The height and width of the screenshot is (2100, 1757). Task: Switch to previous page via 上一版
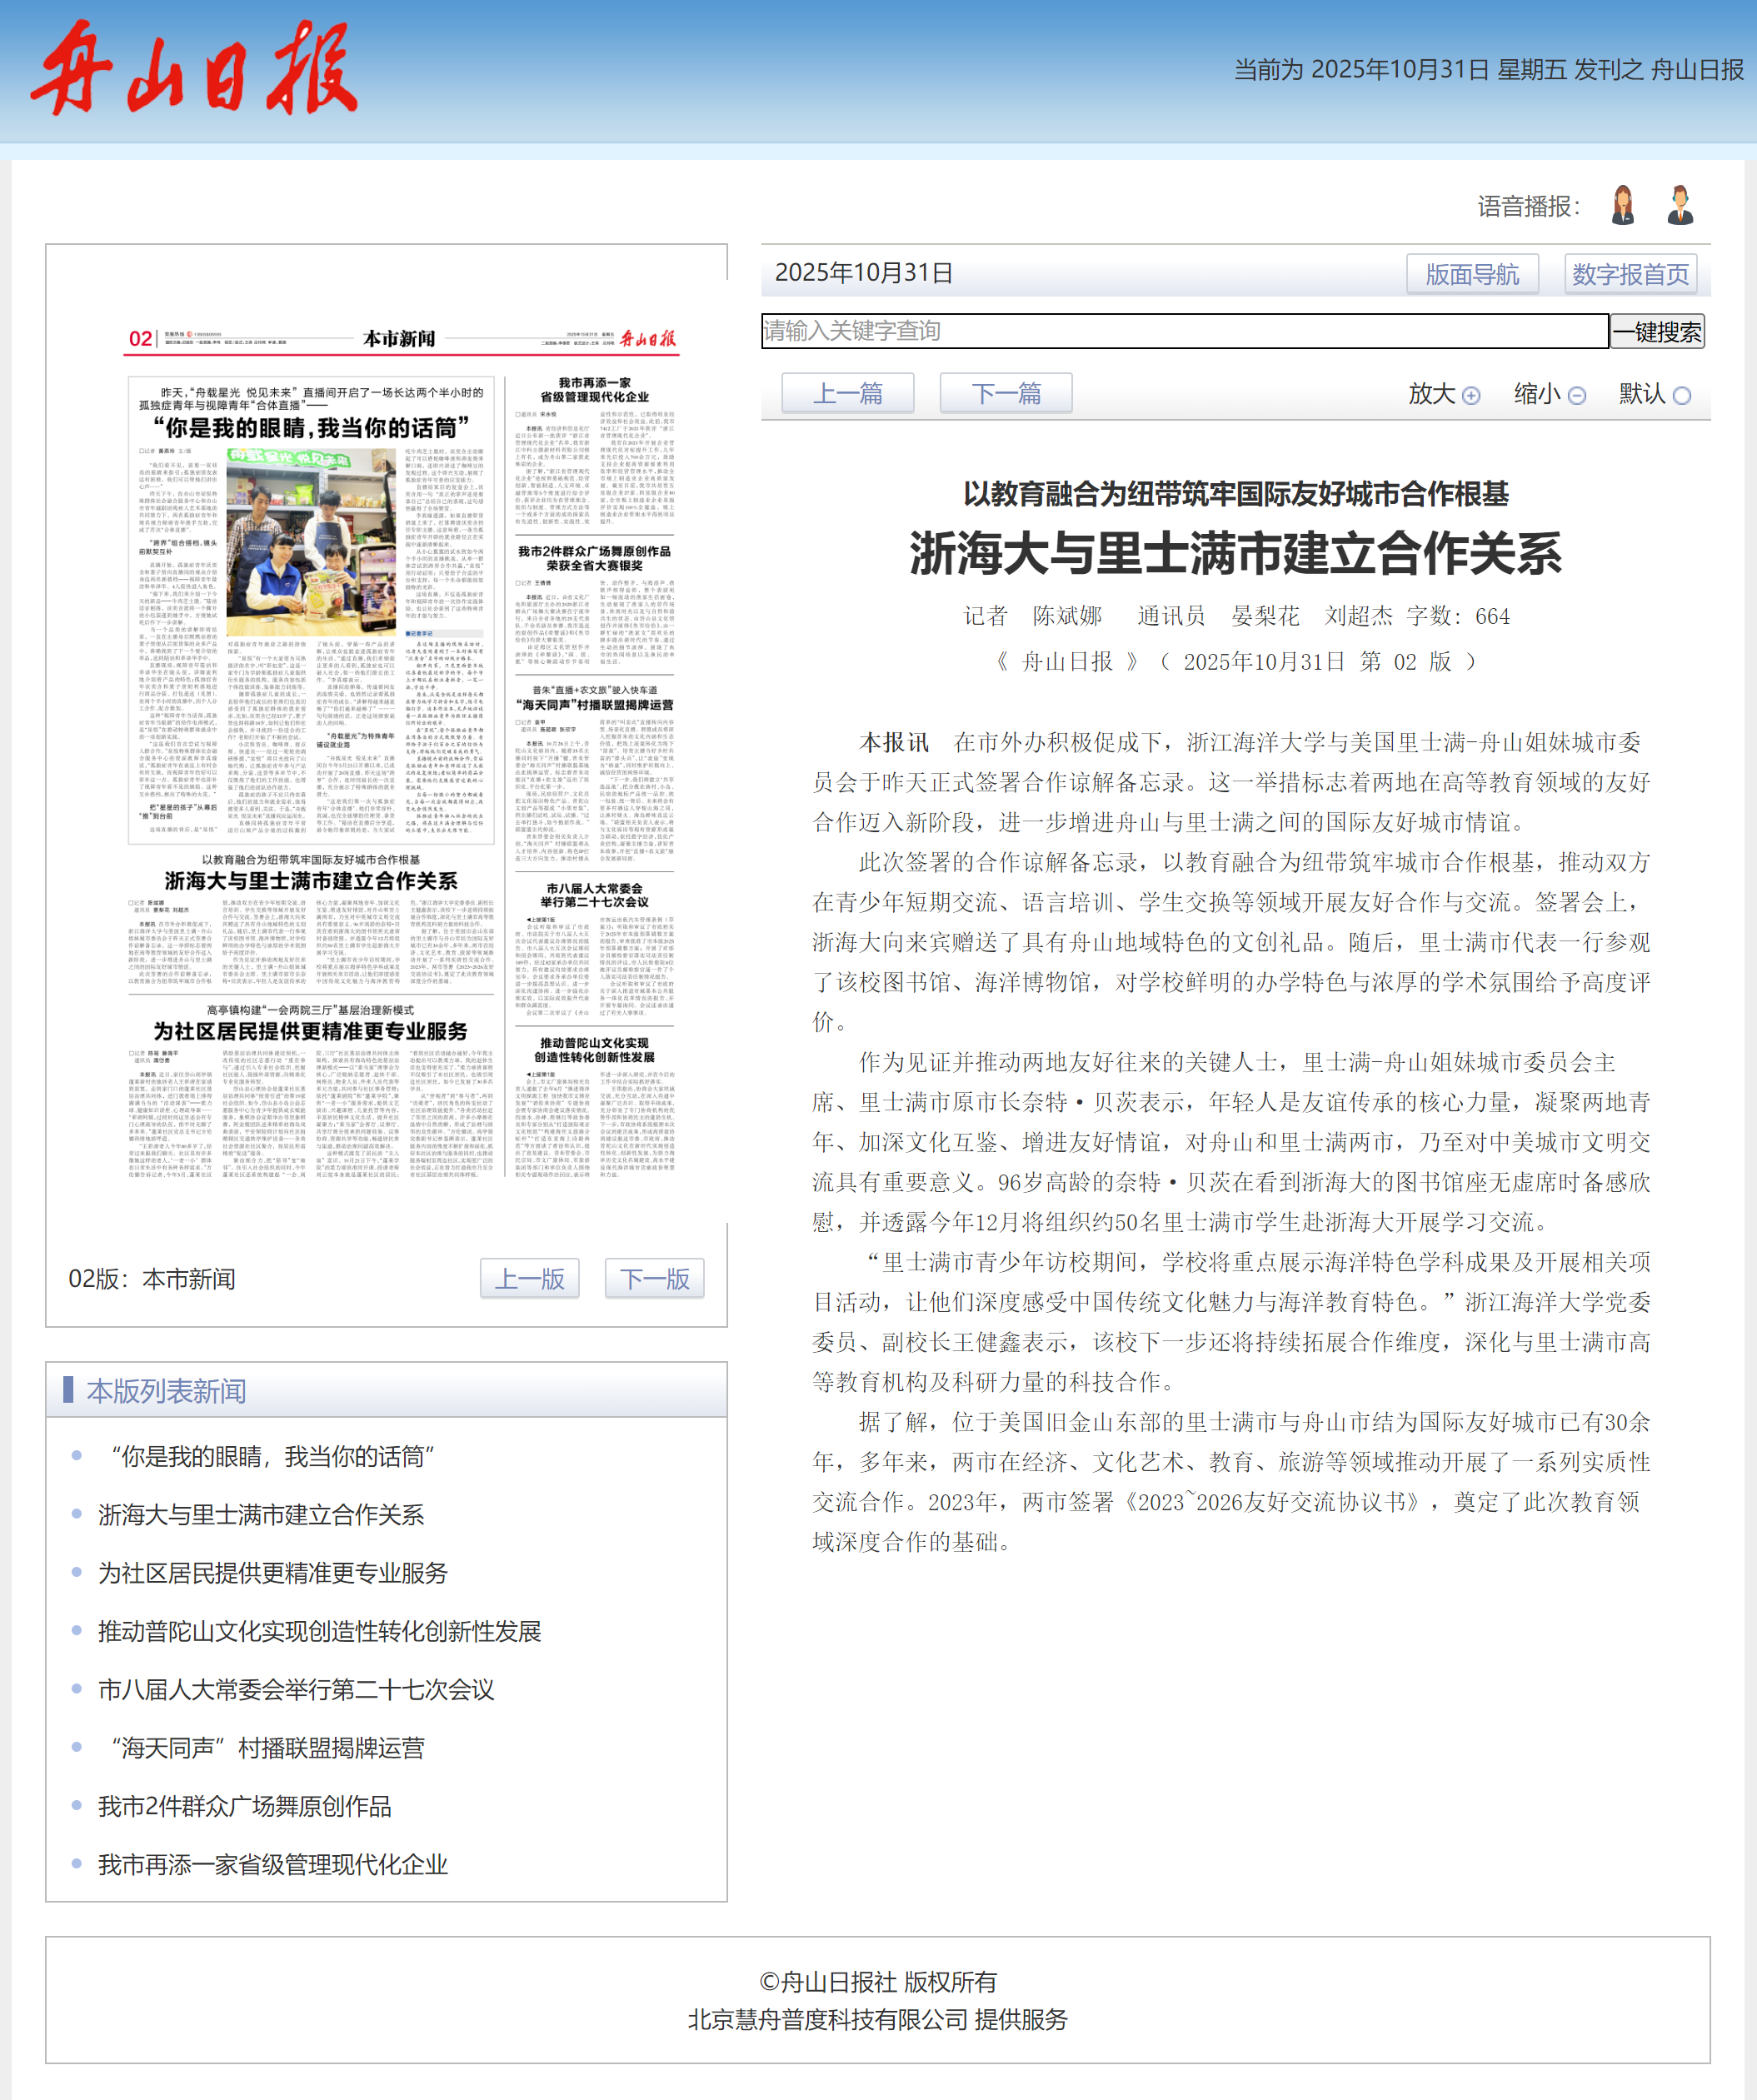tap(529, 1278)
